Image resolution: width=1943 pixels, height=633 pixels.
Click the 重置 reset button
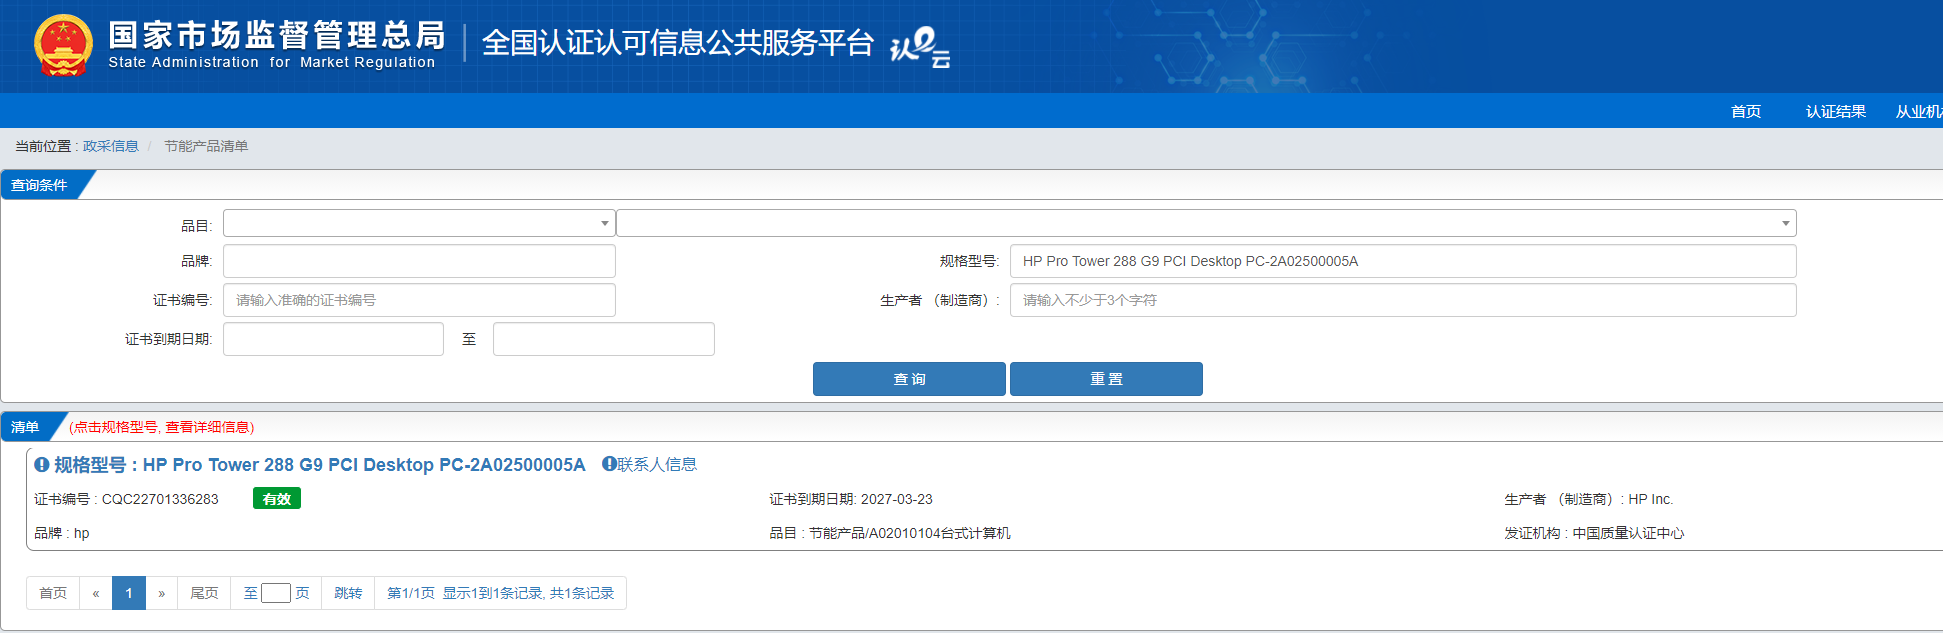1106,379
